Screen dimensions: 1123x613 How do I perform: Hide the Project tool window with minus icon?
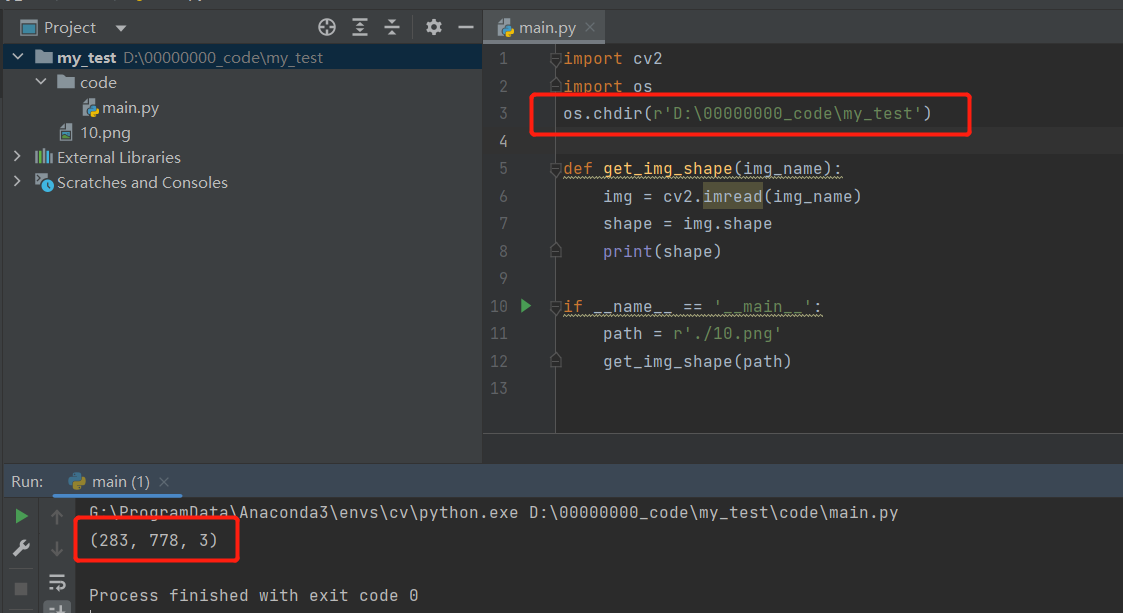(x=465, y=27)
